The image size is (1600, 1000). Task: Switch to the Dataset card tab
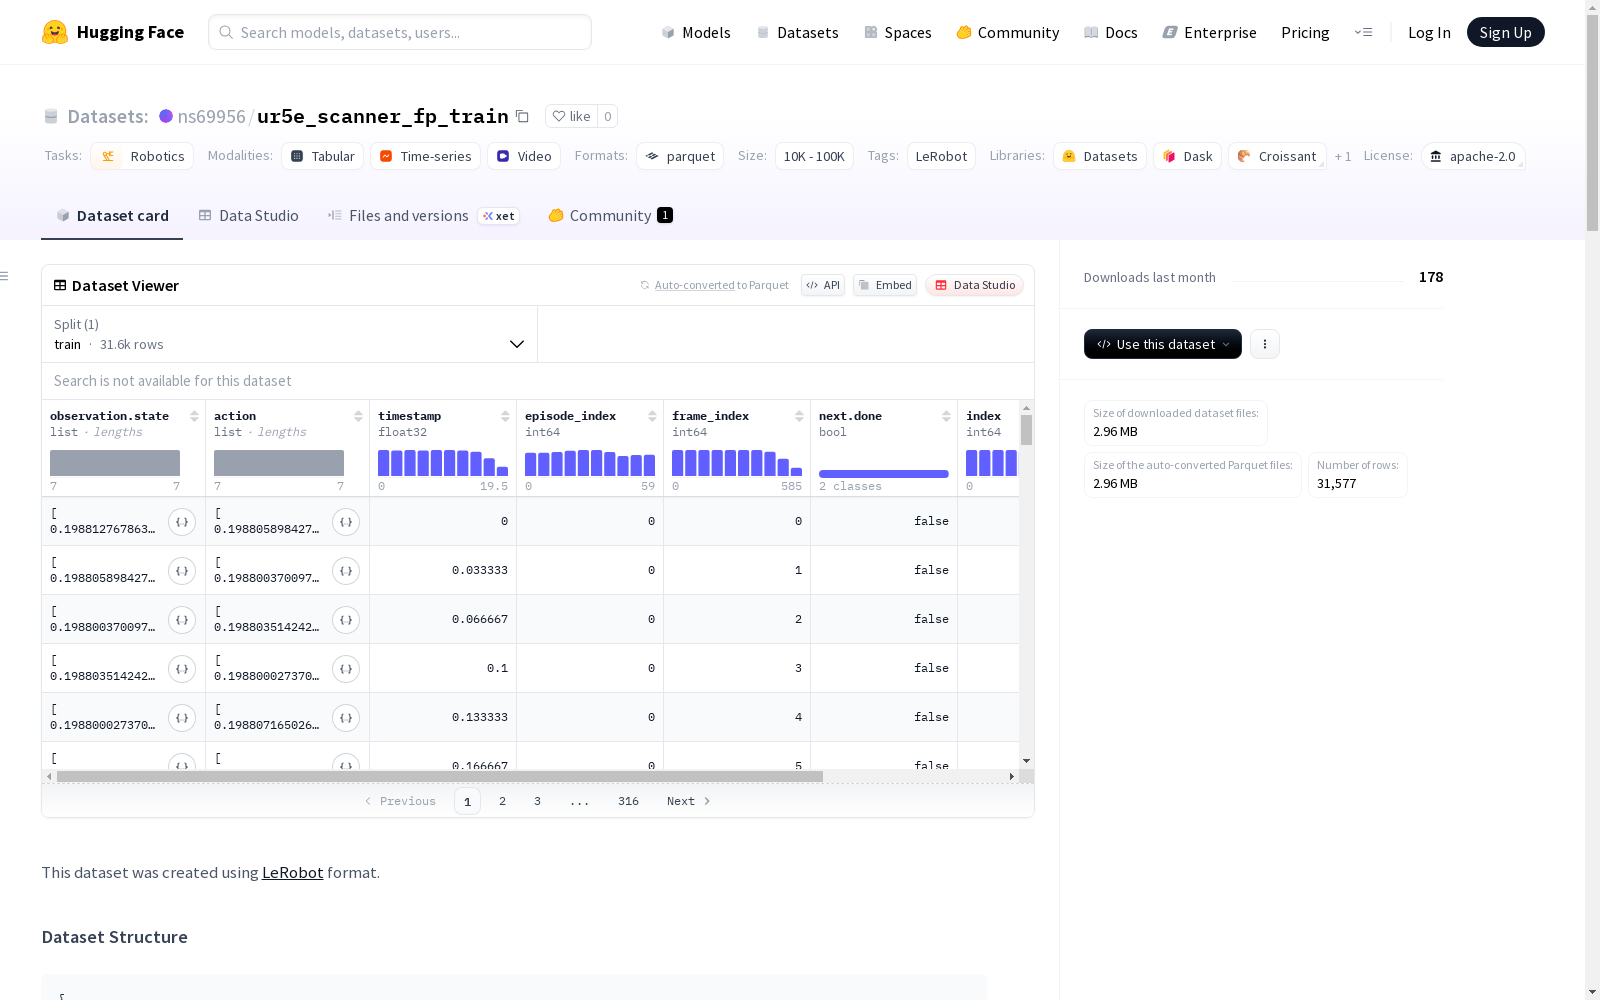(x=112, y=216)
